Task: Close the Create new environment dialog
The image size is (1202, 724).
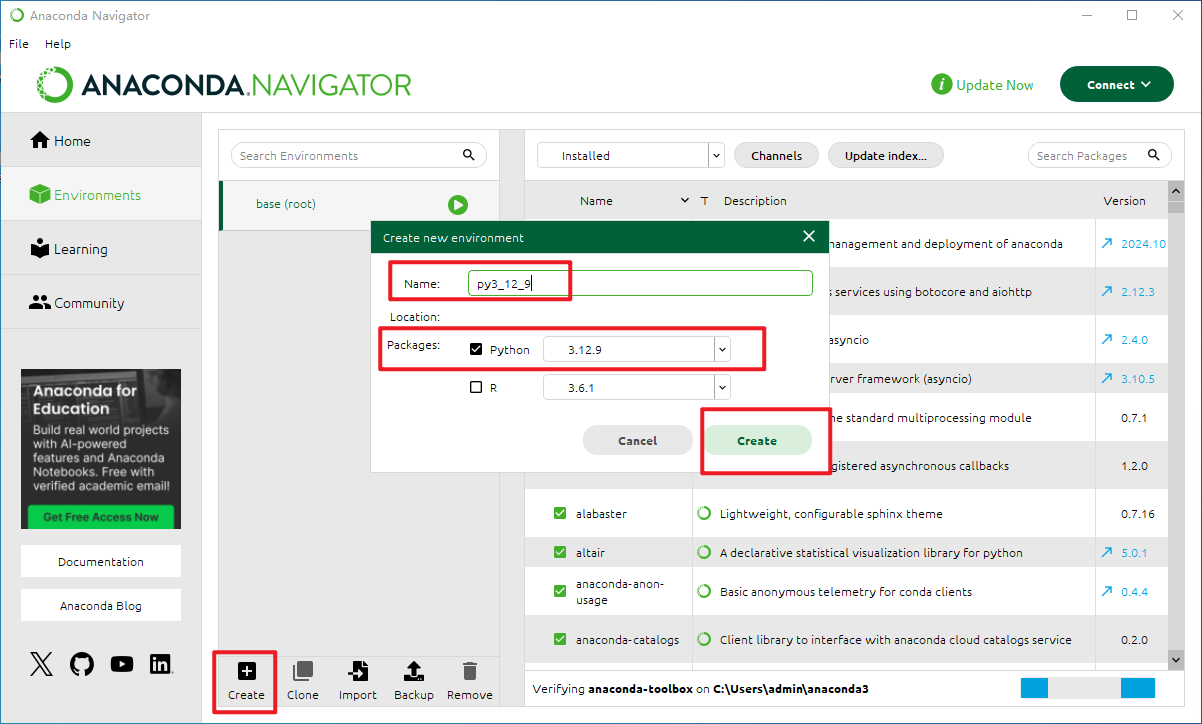Action: coord(809,236)
